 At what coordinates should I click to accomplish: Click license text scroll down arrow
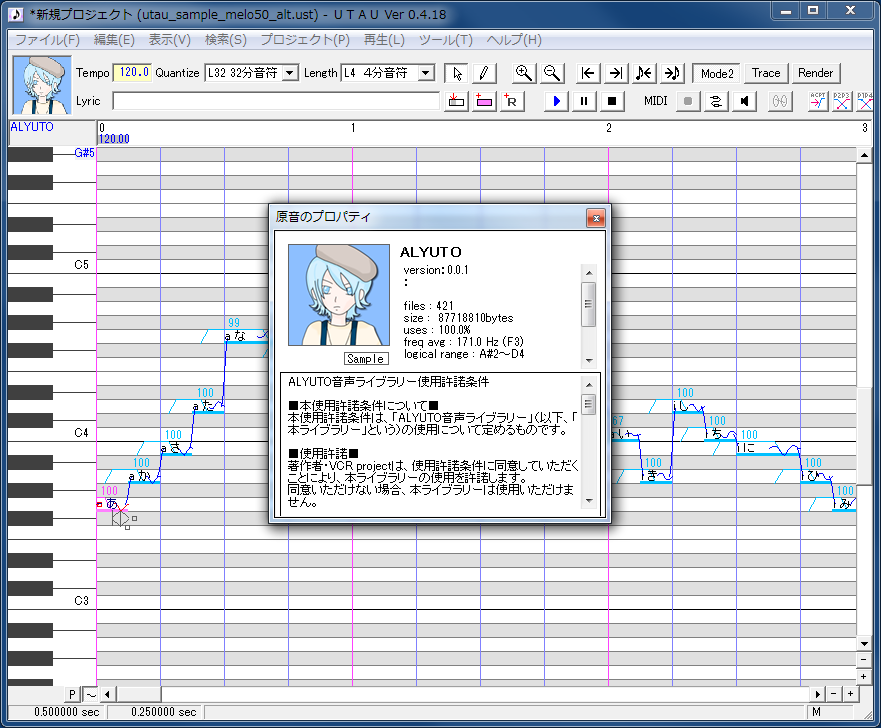pyautogui.click(x=589, y=500)
